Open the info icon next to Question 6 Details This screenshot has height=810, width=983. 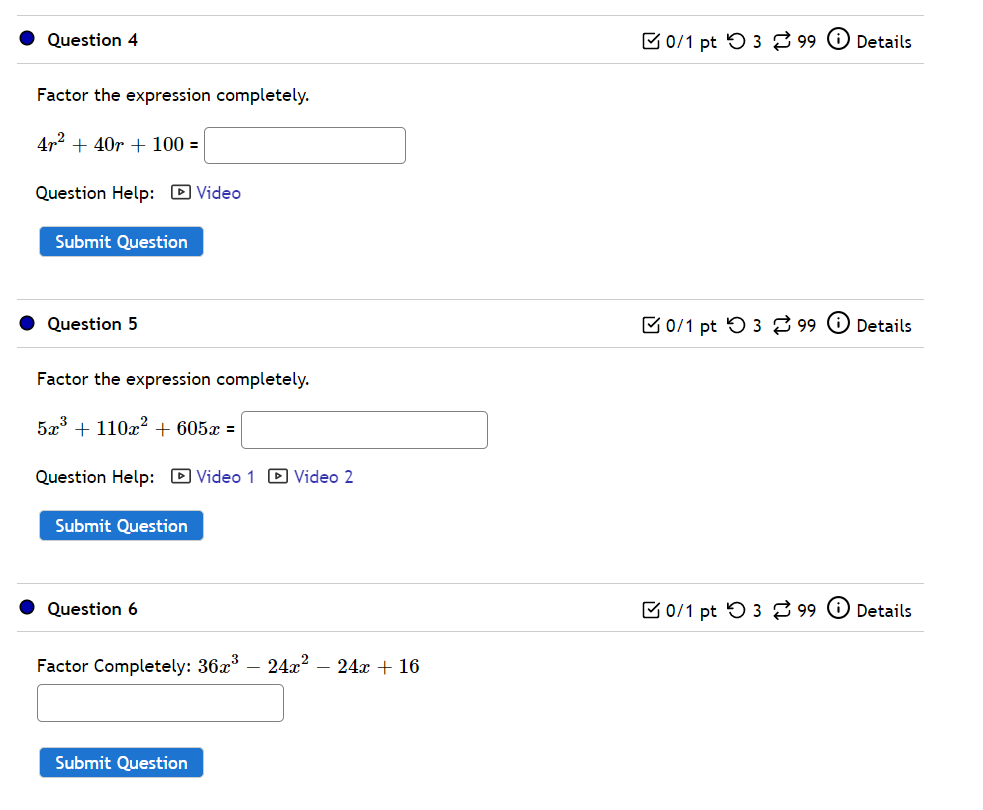click(x=838, y=609)
